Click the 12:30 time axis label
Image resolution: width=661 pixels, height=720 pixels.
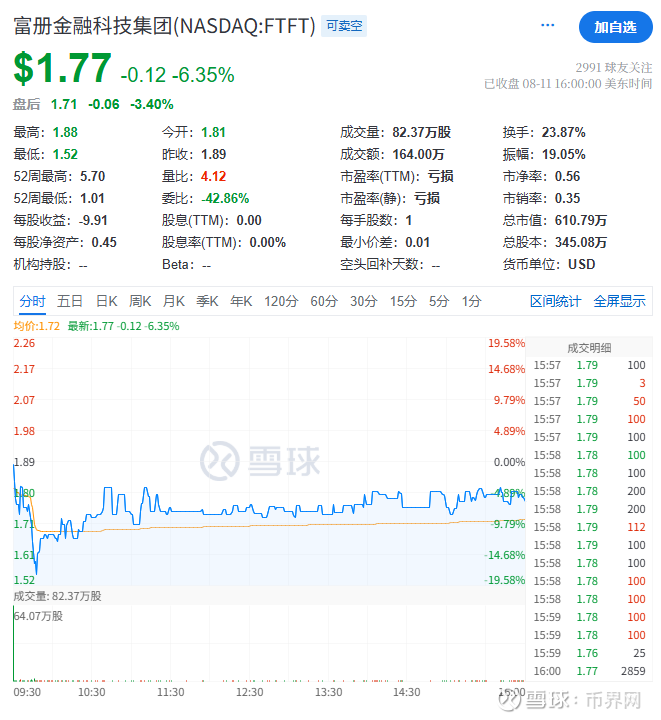coord(250,692)
